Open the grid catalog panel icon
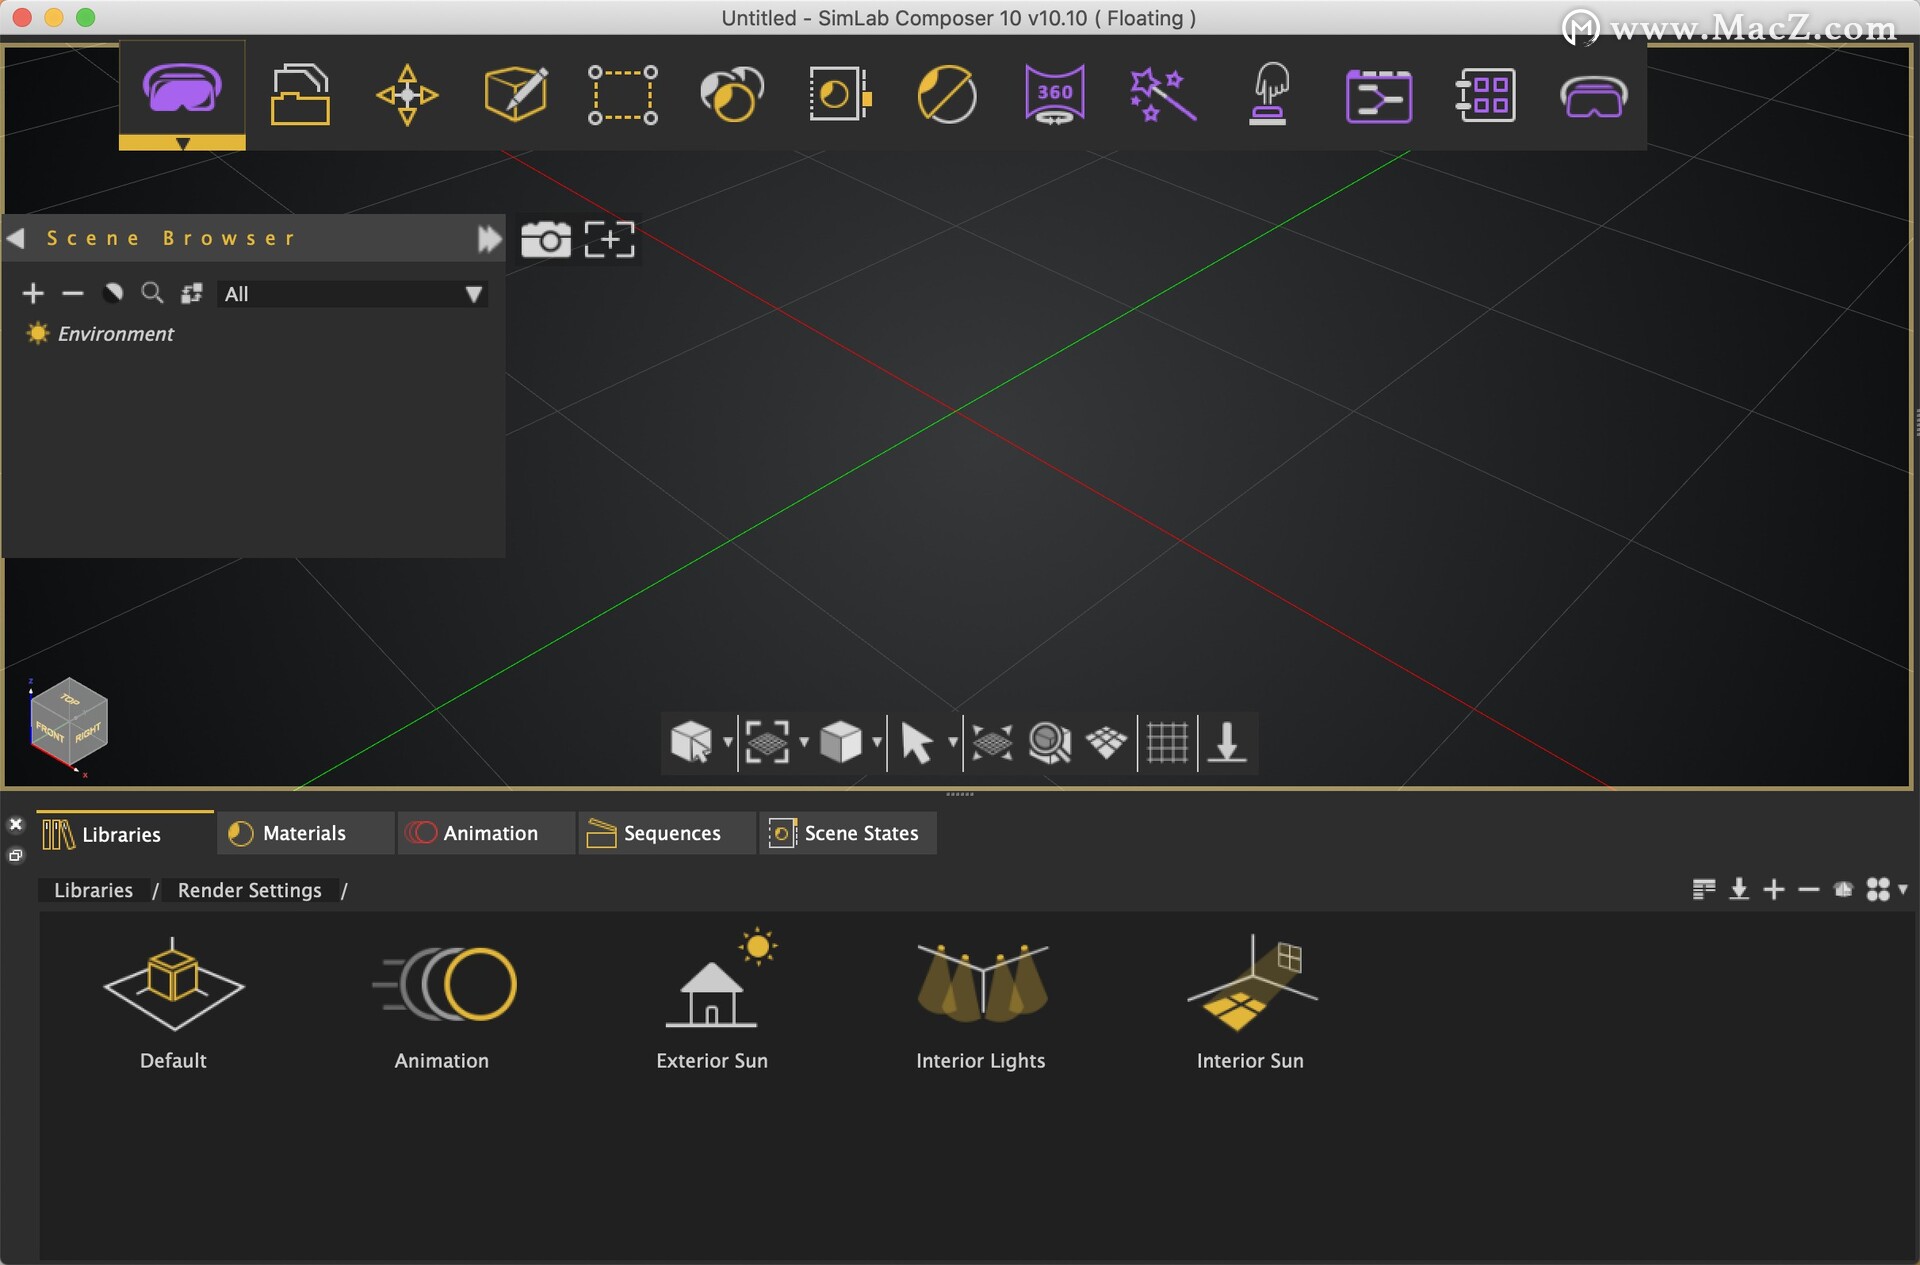This screenshot has width=1920, height=1265. tap(1485, 96)
